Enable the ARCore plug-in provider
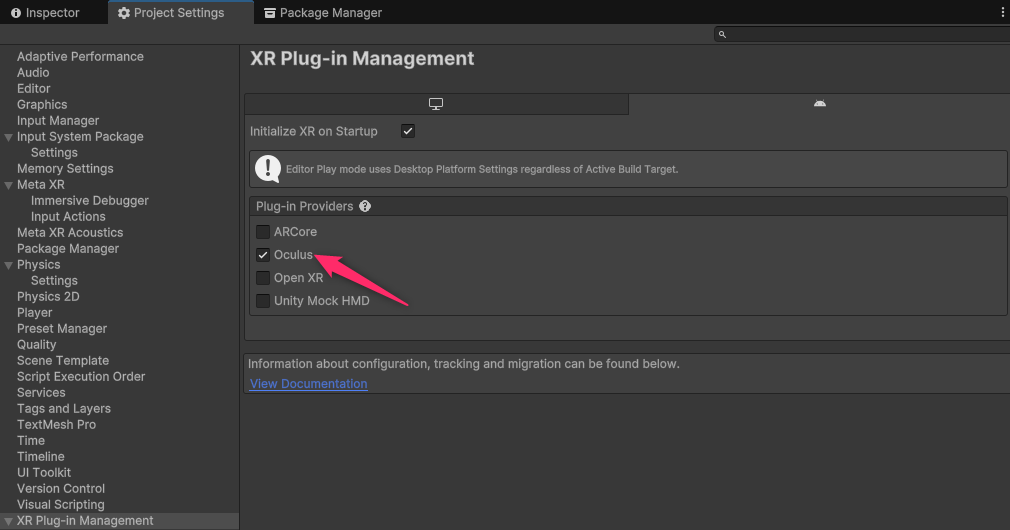Viewport: 1010px width, 530px height. click(263, 232)
